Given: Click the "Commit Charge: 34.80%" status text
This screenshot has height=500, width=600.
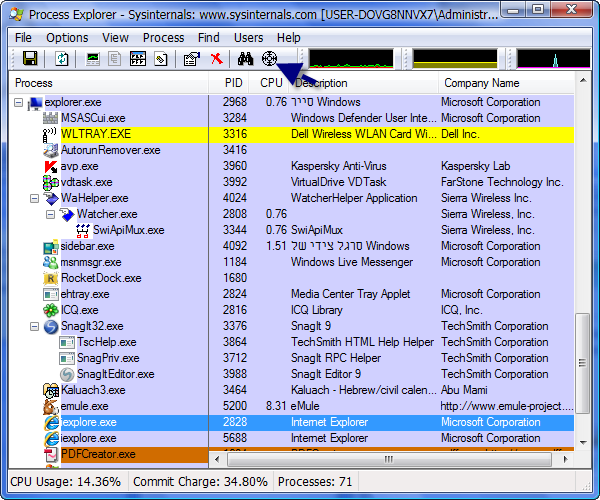Looking at the screenshot, I should (200, 482).
